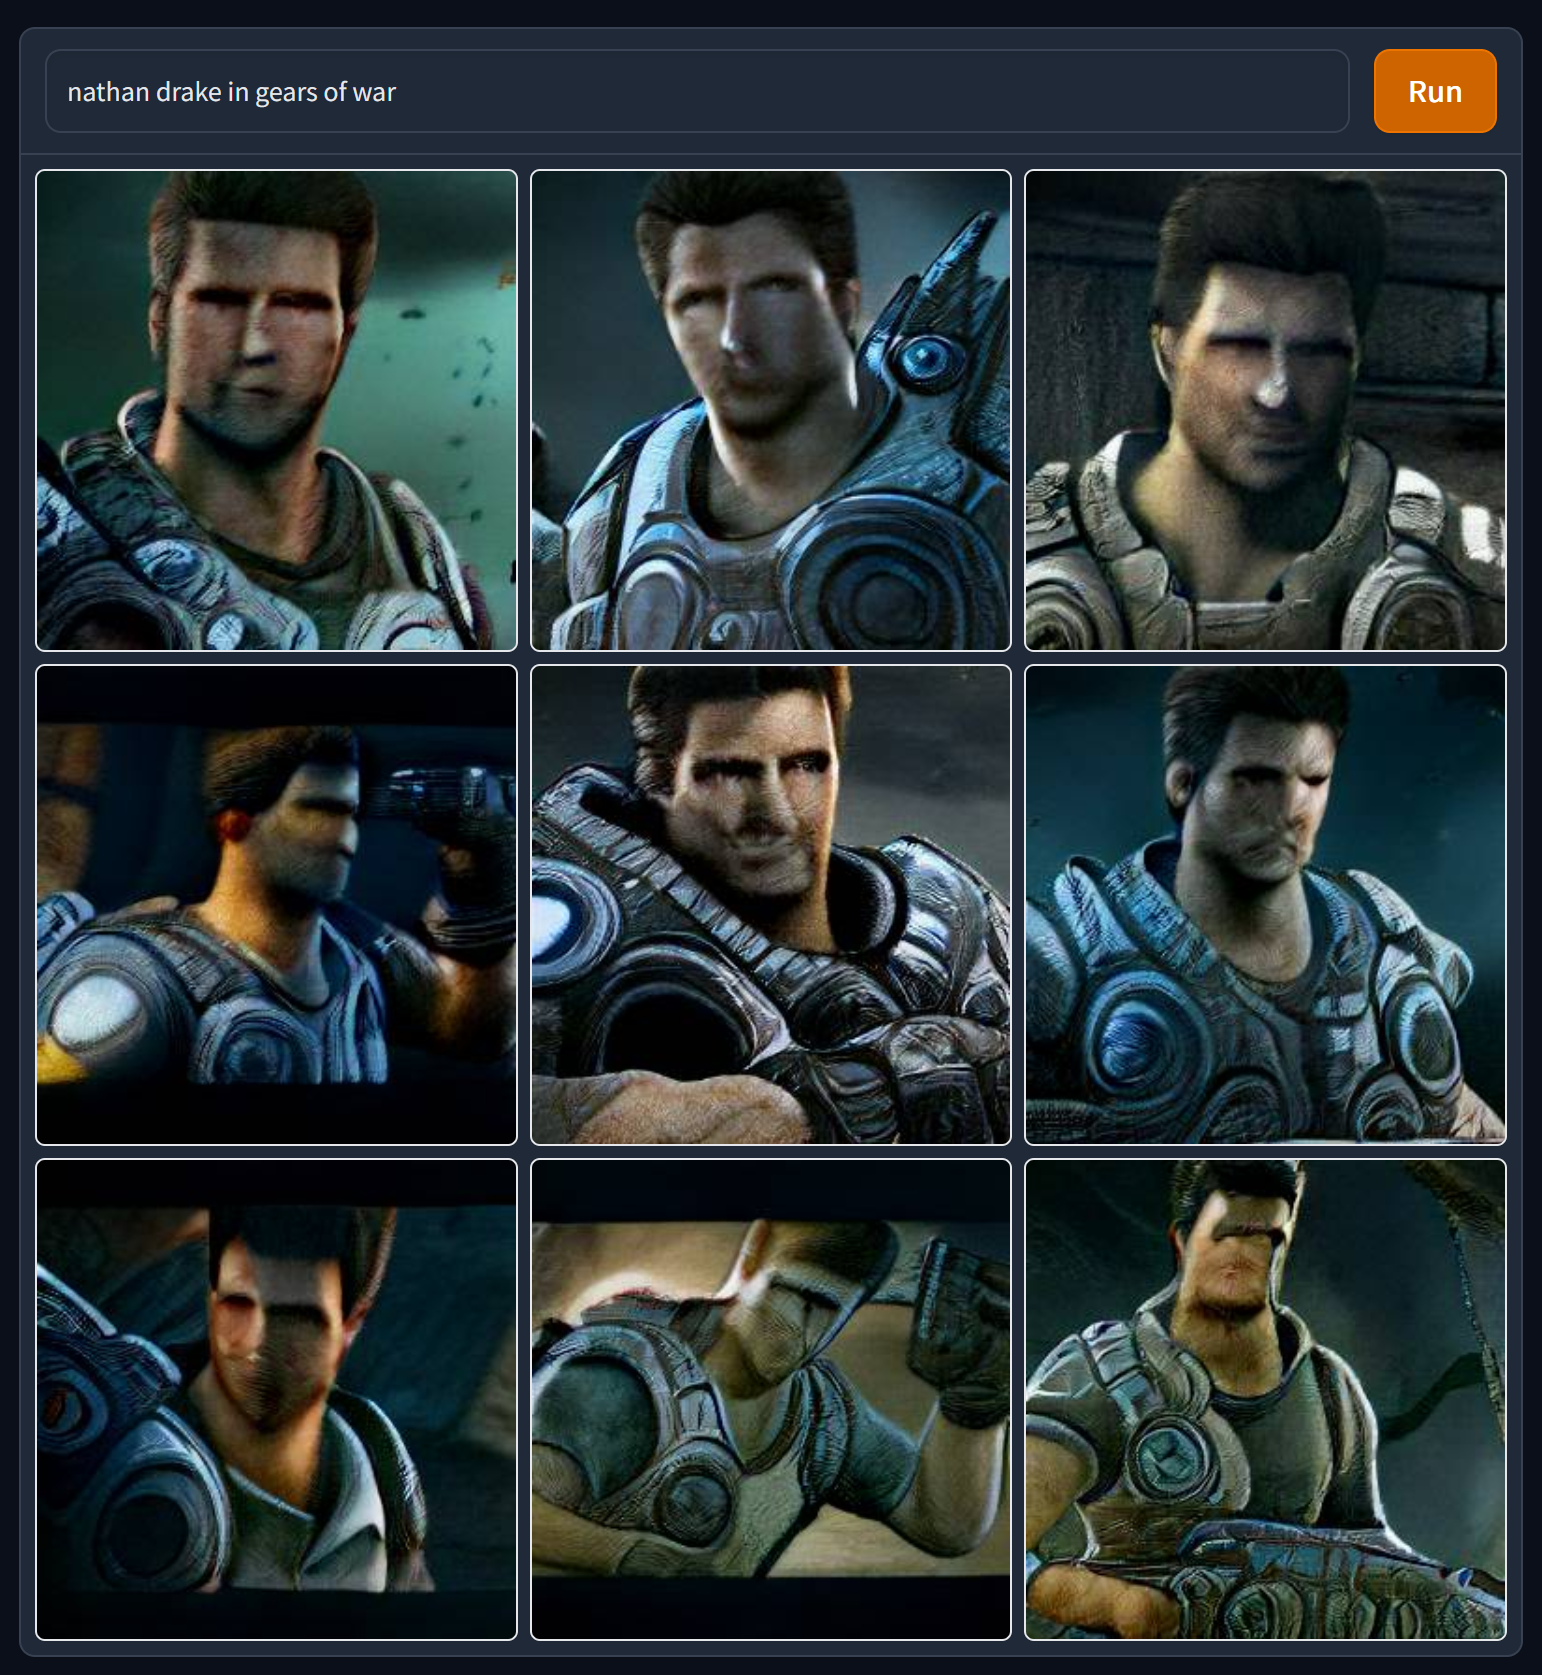Open the top-right image with brick wall
Screen dimensions: 1542x1675
(1265, 410)
